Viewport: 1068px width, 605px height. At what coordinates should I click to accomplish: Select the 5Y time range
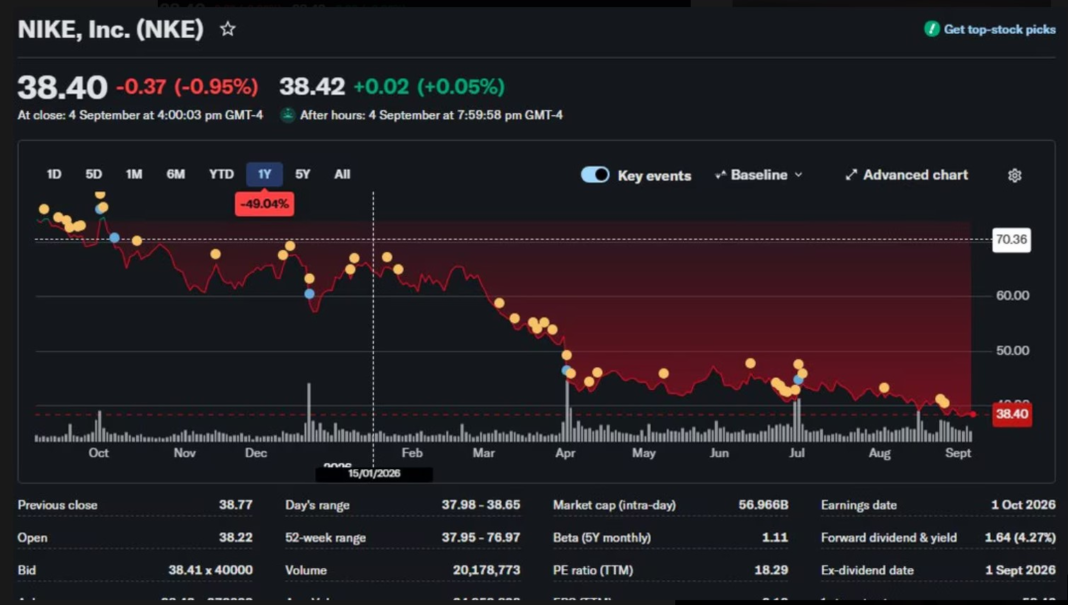click(302, 174)
